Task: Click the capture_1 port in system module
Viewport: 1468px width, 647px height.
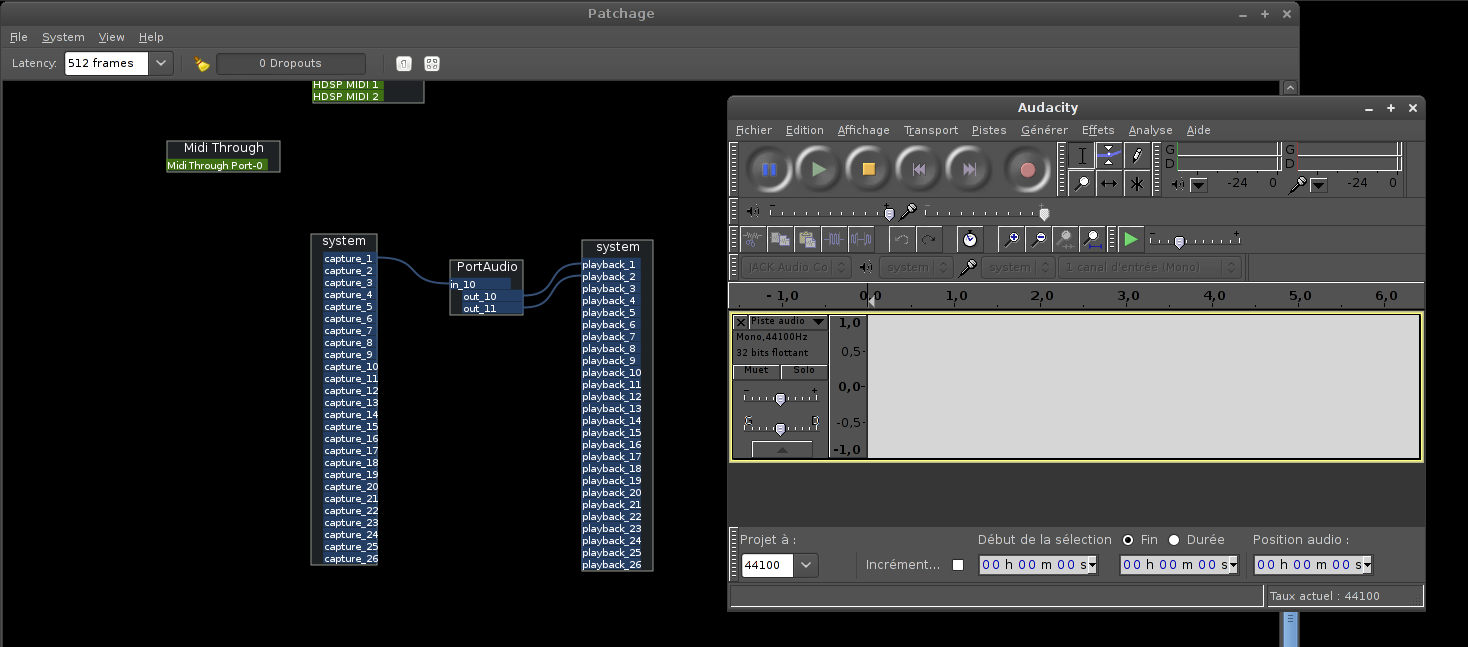Action: pyautogui.click(x=348, y=259)
